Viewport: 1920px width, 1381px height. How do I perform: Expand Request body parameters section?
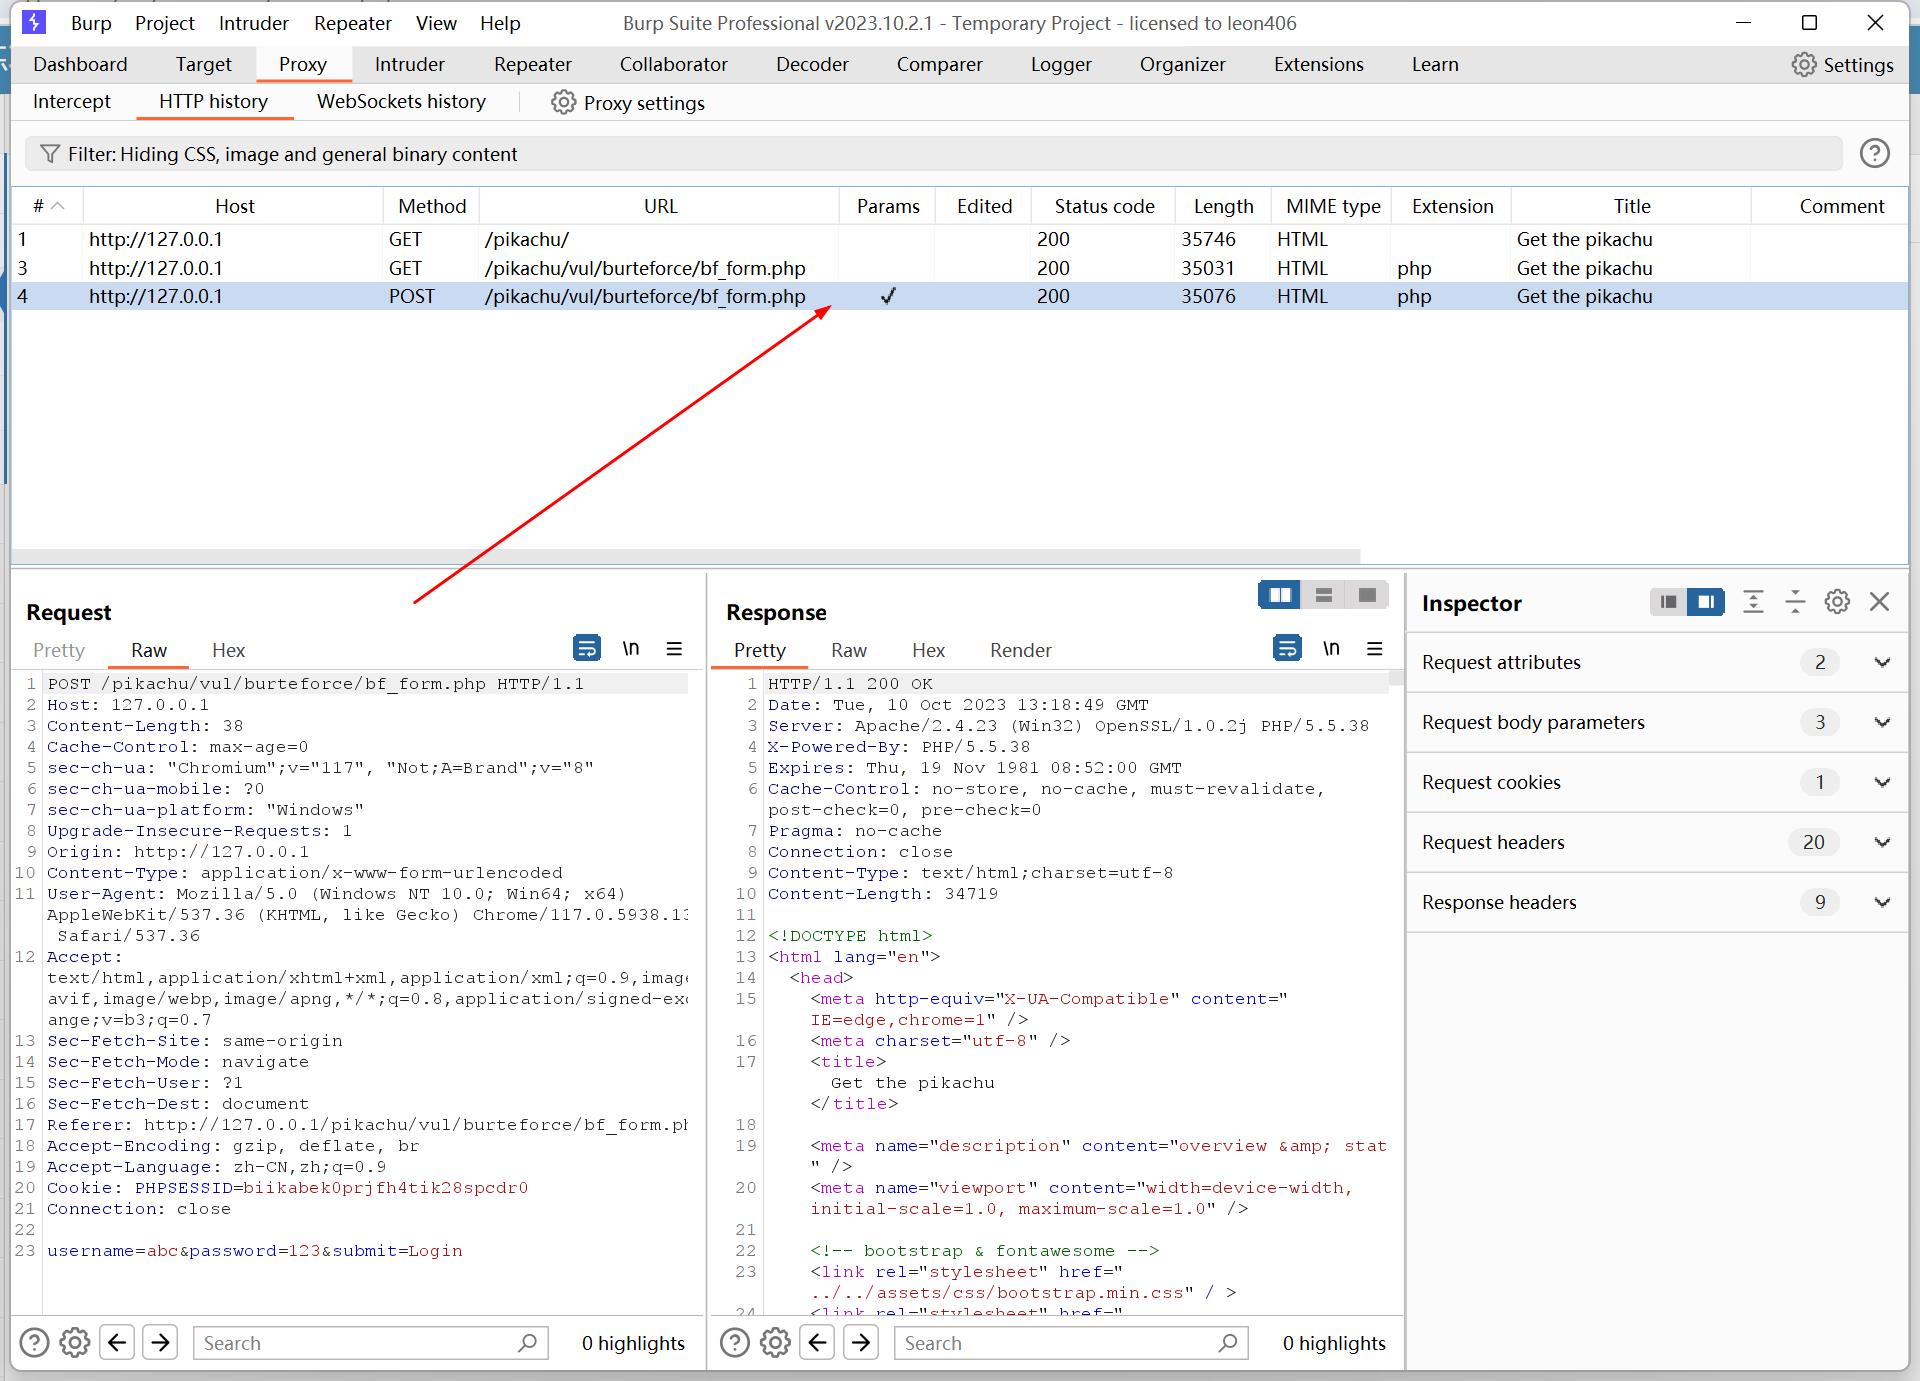tap(1880, 722)
